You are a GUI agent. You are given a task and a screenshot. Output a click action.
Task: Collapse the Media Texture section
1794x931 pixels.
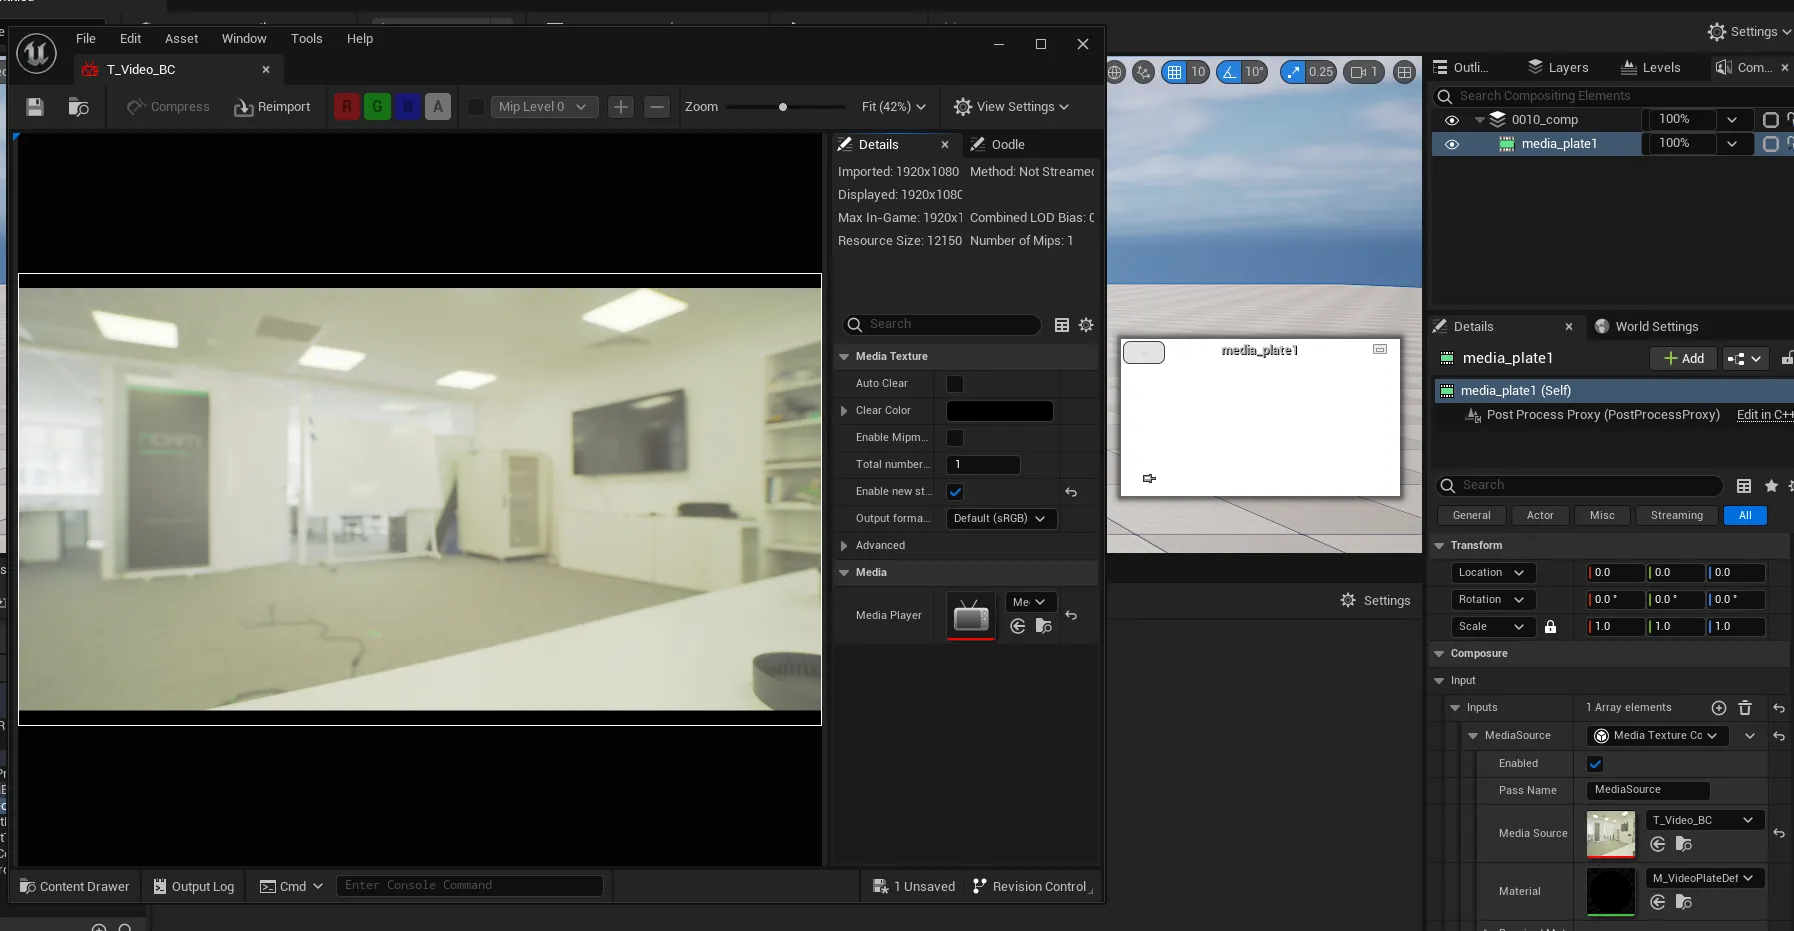tap(844, 357)
